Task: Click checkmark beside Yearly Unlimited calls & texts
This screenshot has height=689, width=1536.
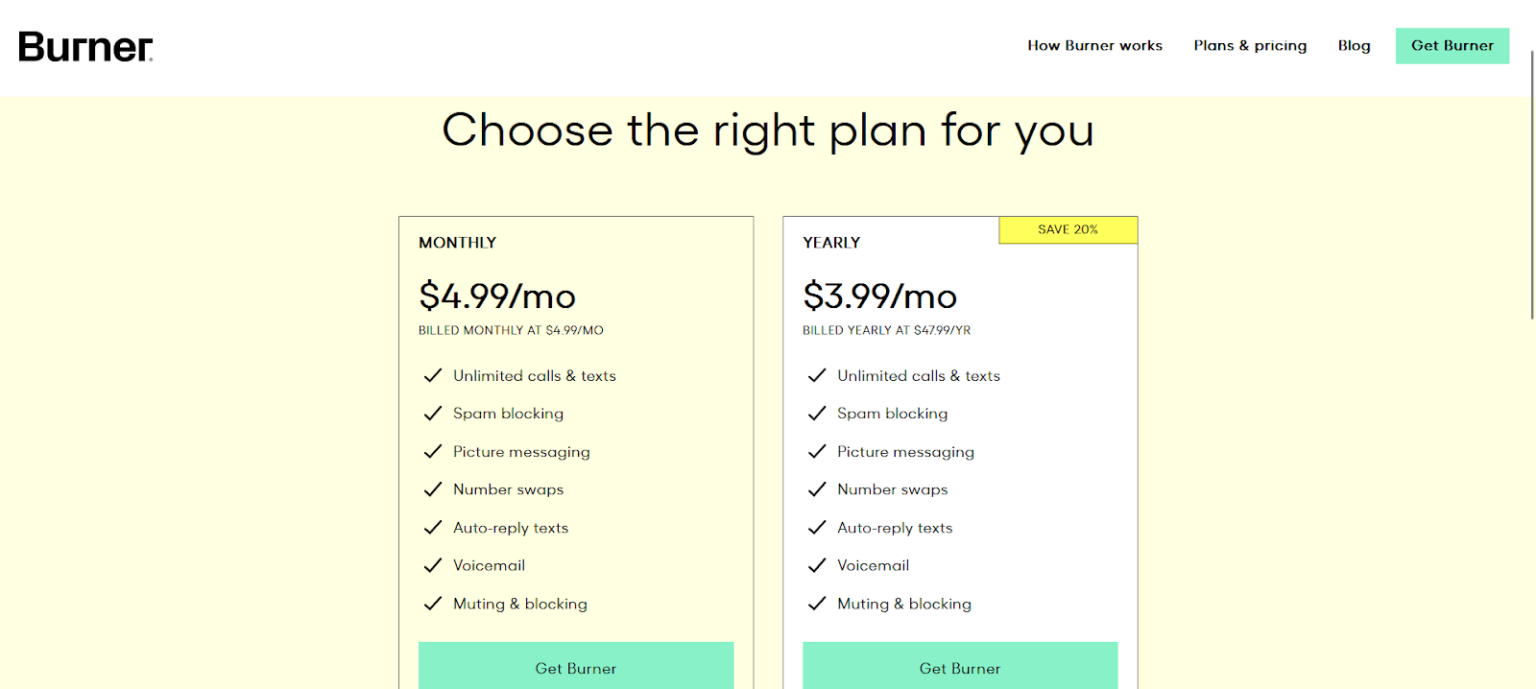Action: (x=817, y=376)
